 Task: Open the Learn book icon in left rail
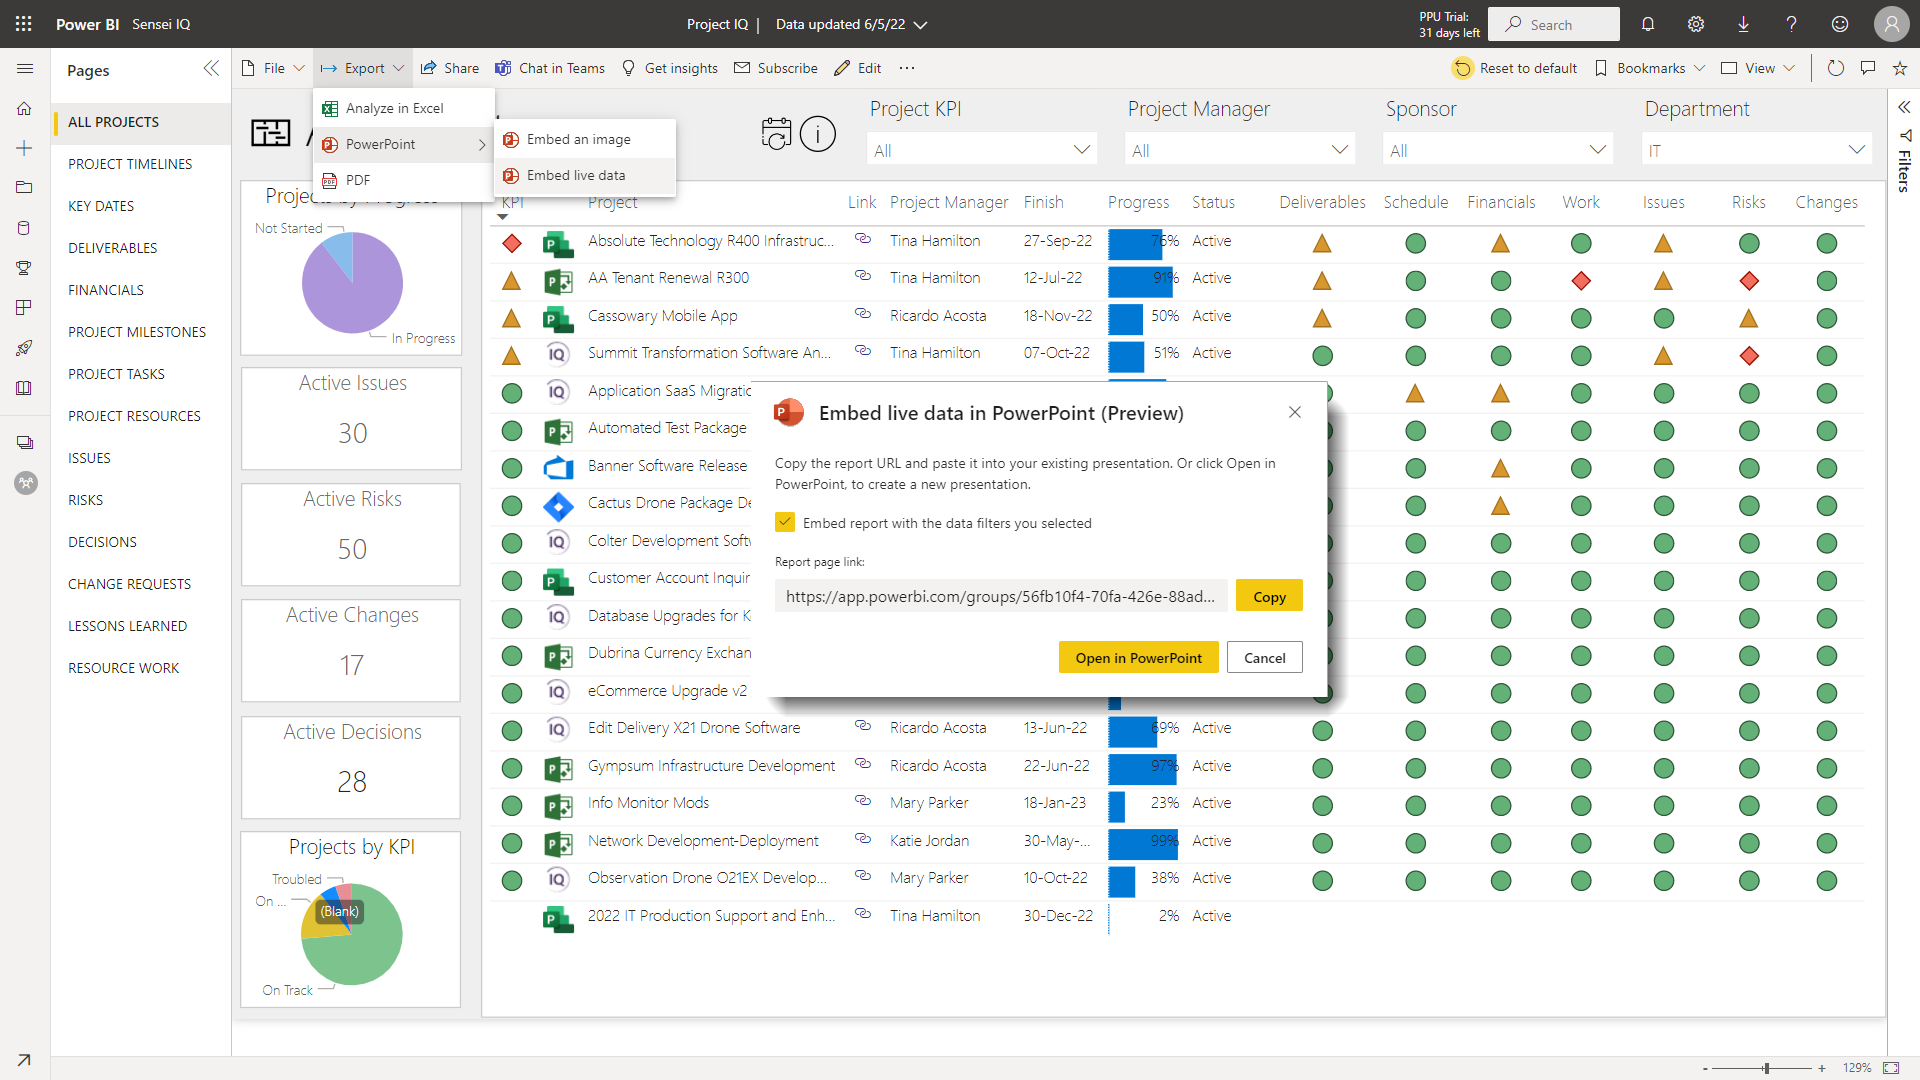click(x=25, y=388)
